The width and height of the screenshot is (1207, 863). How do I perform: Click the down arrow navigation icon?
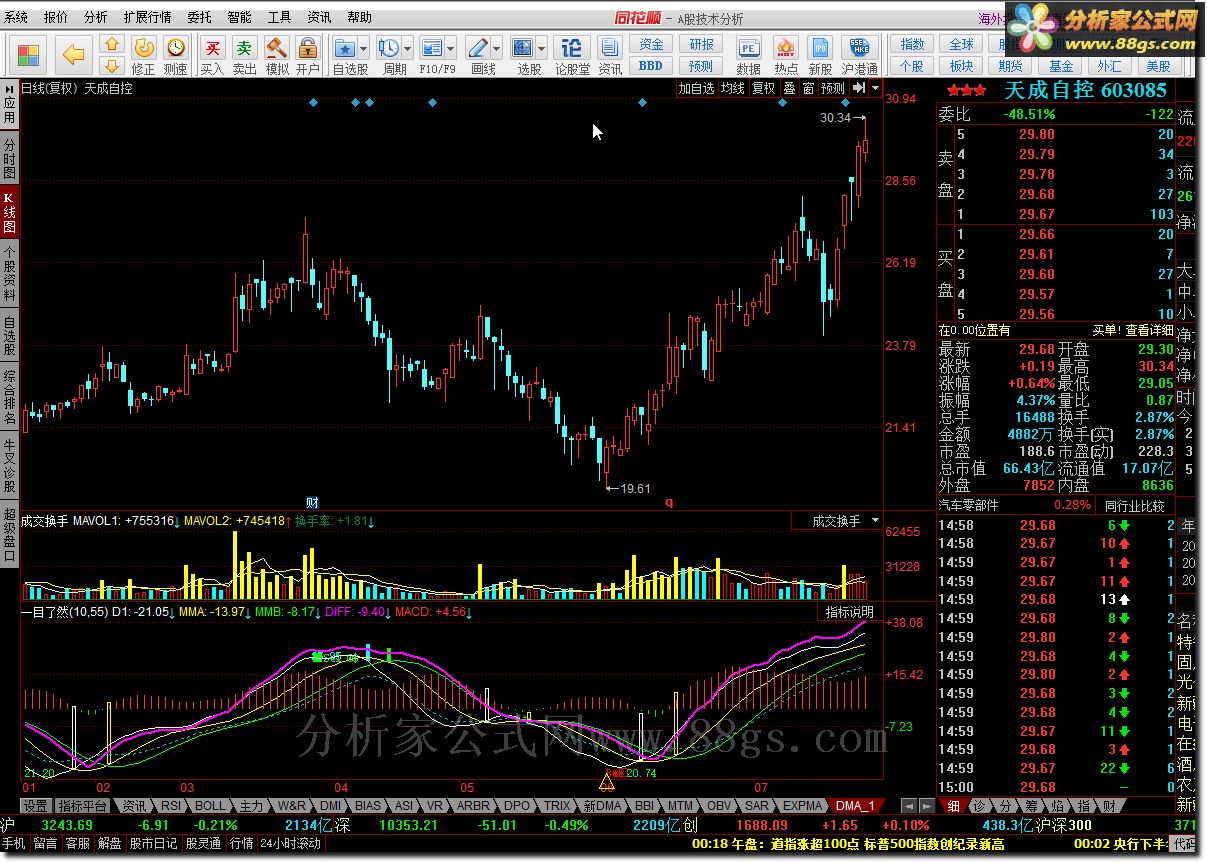(x=113, y=65)
